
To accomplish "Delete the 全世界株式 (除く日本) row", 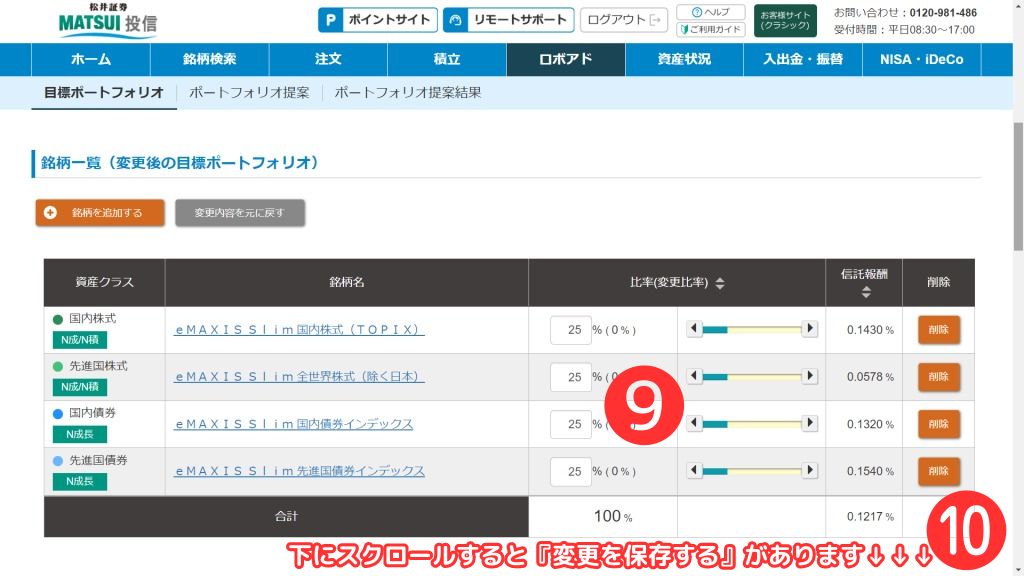I will point(938,377).
